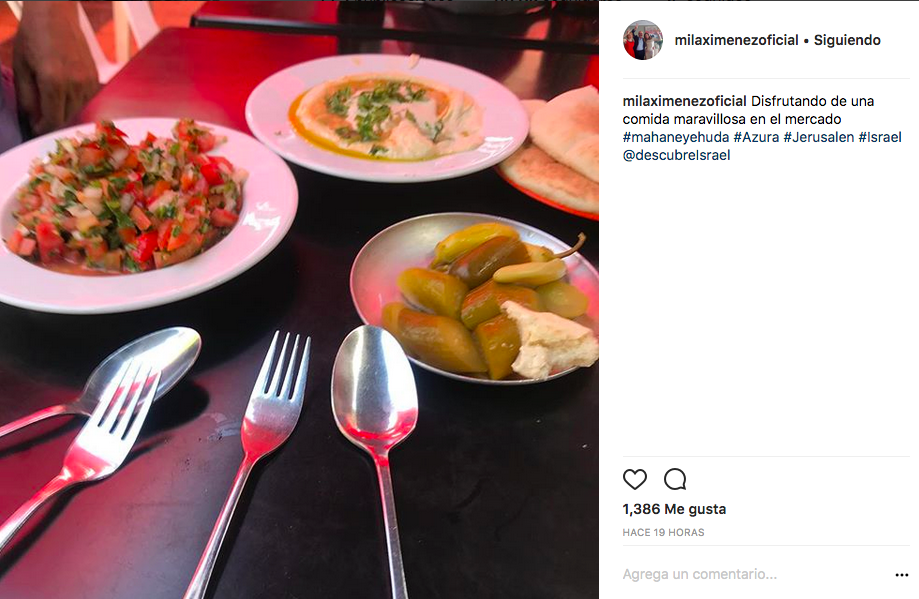Click the pickles bowl in the photo
Screen dimensions: 919x599
click(474, 298)
